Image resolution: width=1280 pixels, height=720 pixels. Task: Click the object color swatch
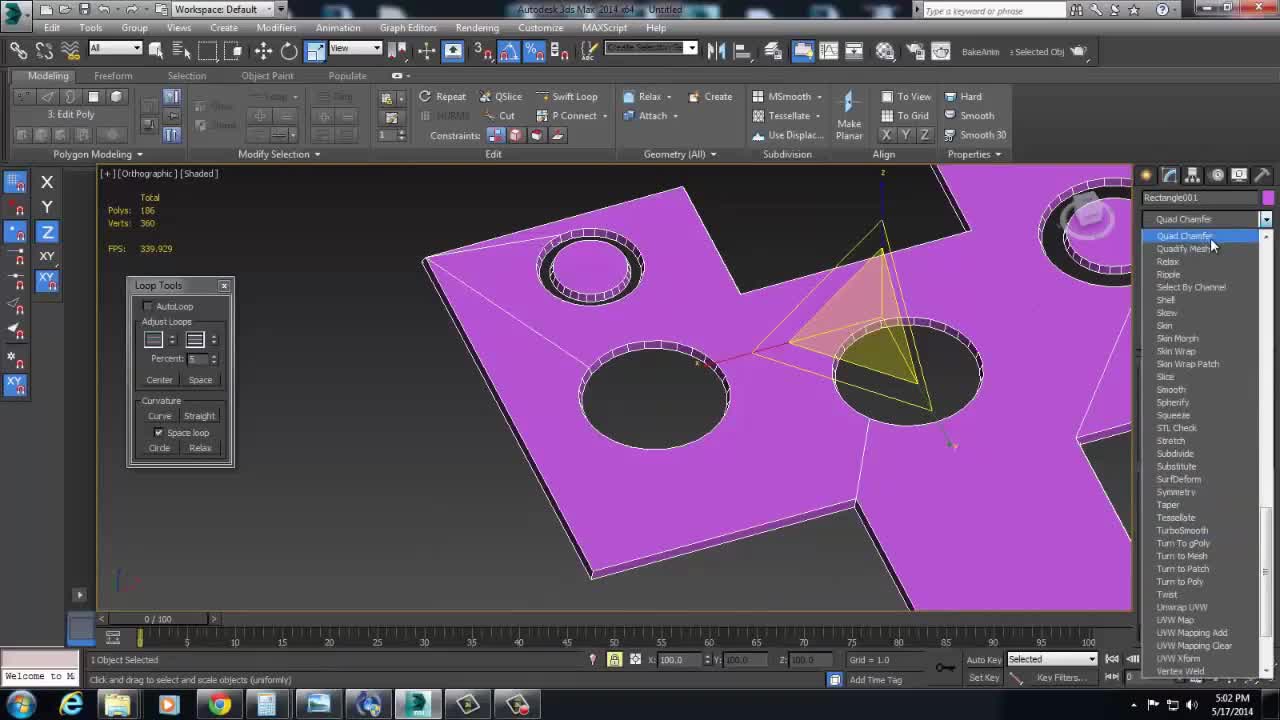[1268, 198]
